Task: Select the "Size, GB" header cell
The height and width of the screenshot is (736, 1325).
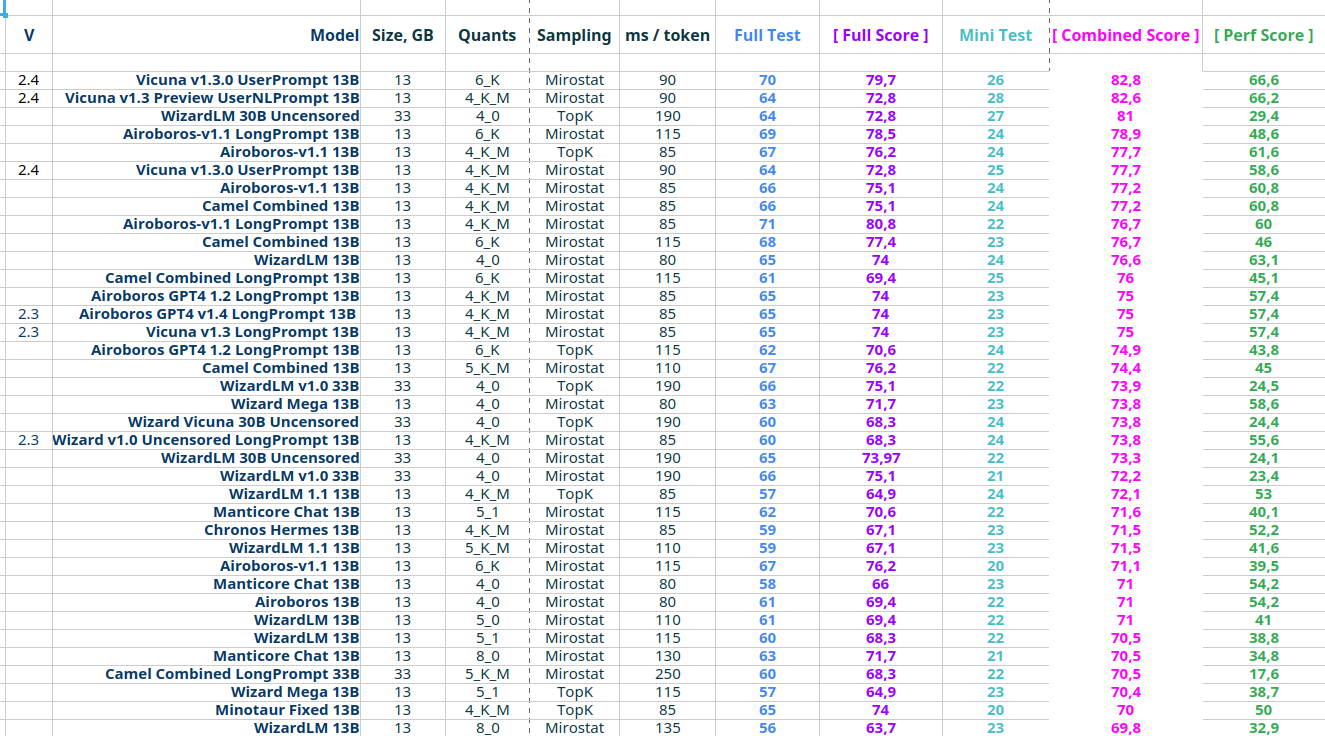Action: 403,35
